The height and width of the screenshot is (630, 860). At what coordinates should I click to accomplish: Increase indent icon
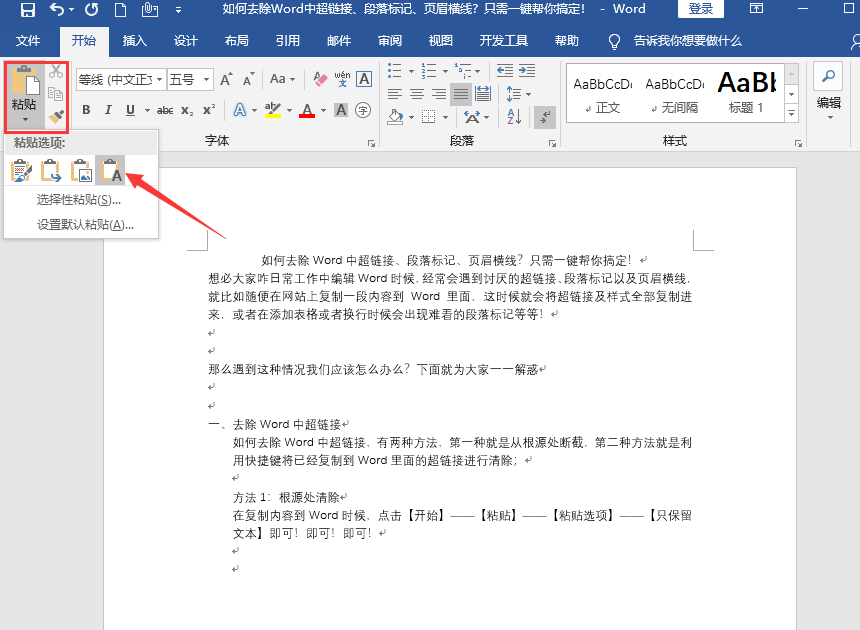click(x=527, y=70)
